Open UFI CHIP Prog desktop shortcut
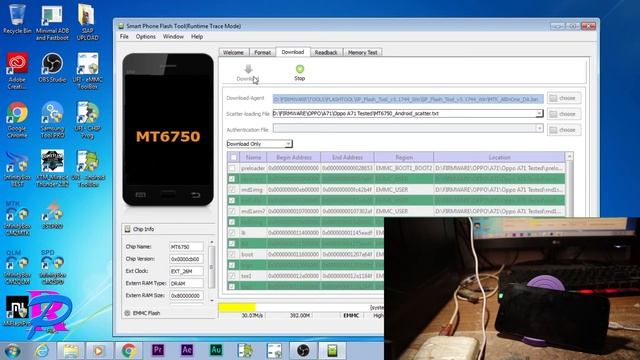This screenshot has height=360, width=640. point(87,120)
